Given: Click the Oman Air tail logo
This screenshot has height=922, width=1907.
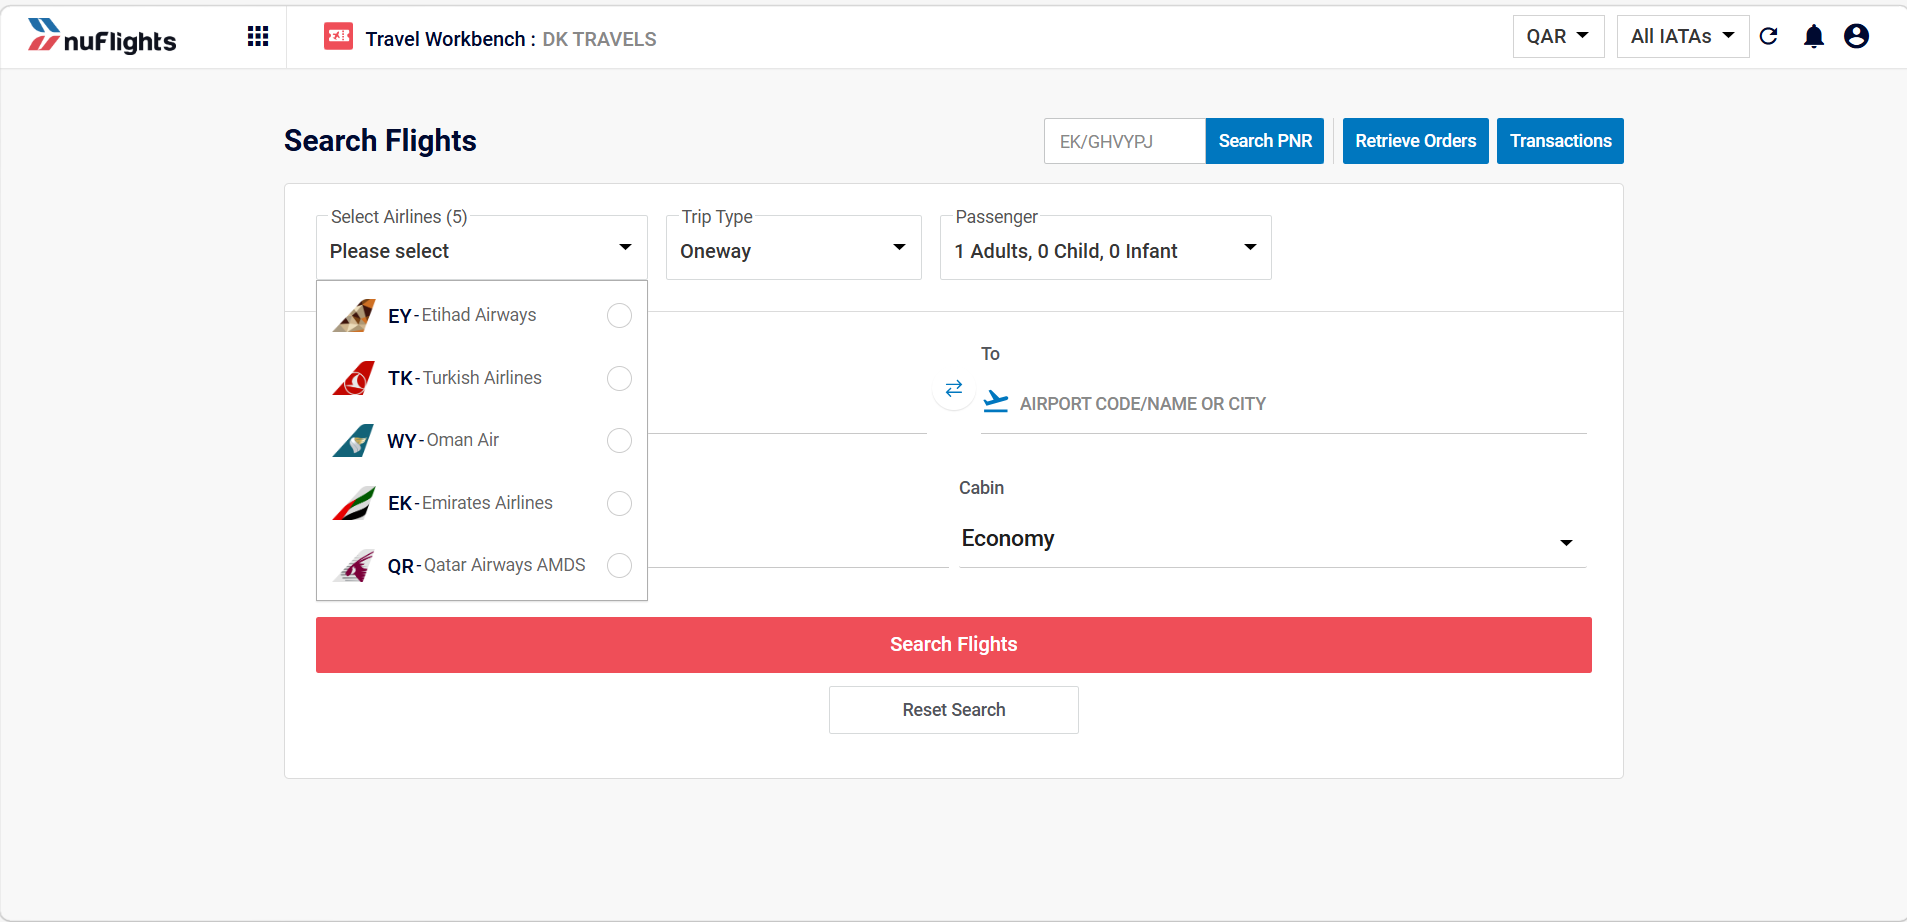Looking at the screenshot, I should (x=354, y=440).
